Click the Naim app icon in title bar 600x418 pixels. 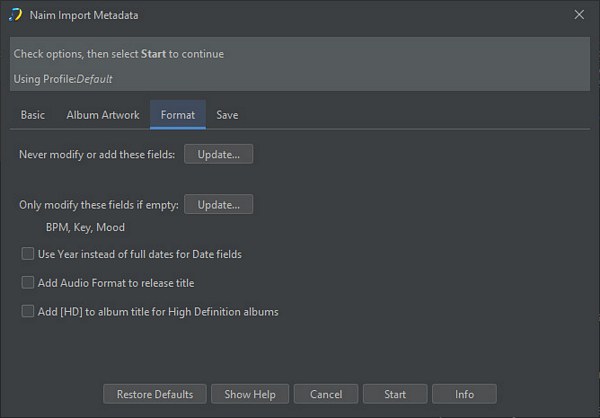click(15, 15)
